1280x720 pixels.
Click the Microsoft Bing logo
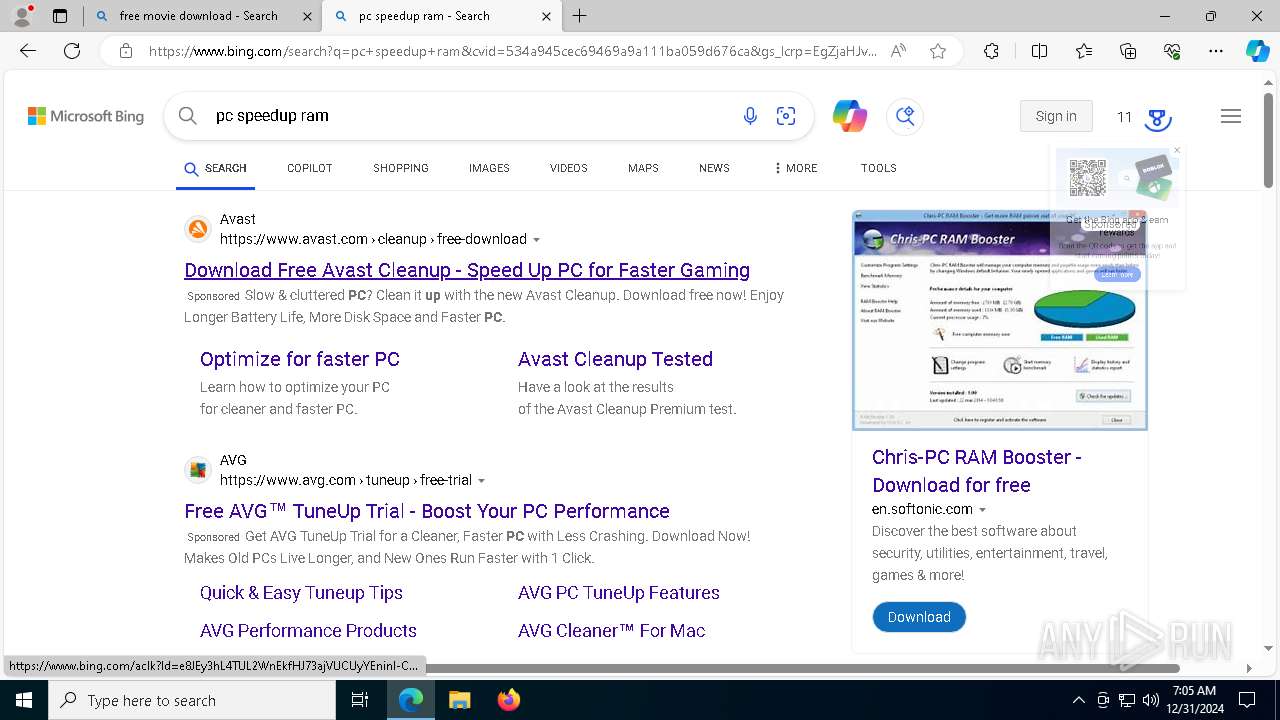coord(86,116)
